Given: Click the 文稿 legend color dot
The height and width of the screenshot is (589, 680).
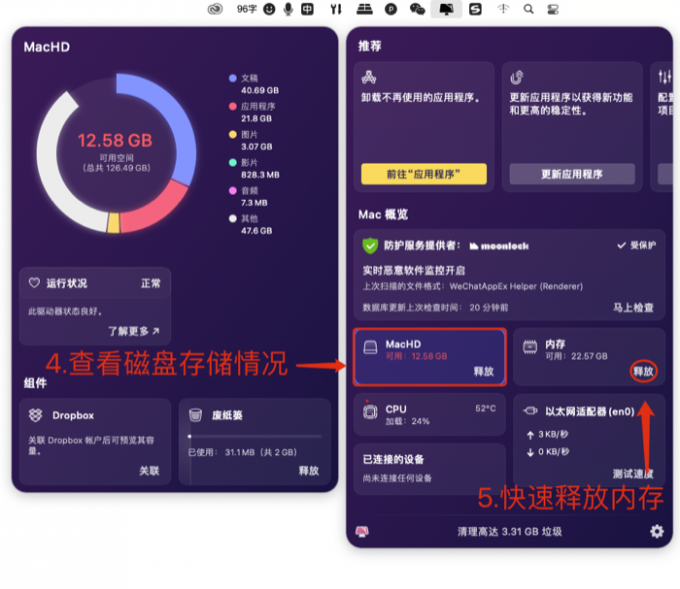Looking at the screenshot, I should coord(233,78).
